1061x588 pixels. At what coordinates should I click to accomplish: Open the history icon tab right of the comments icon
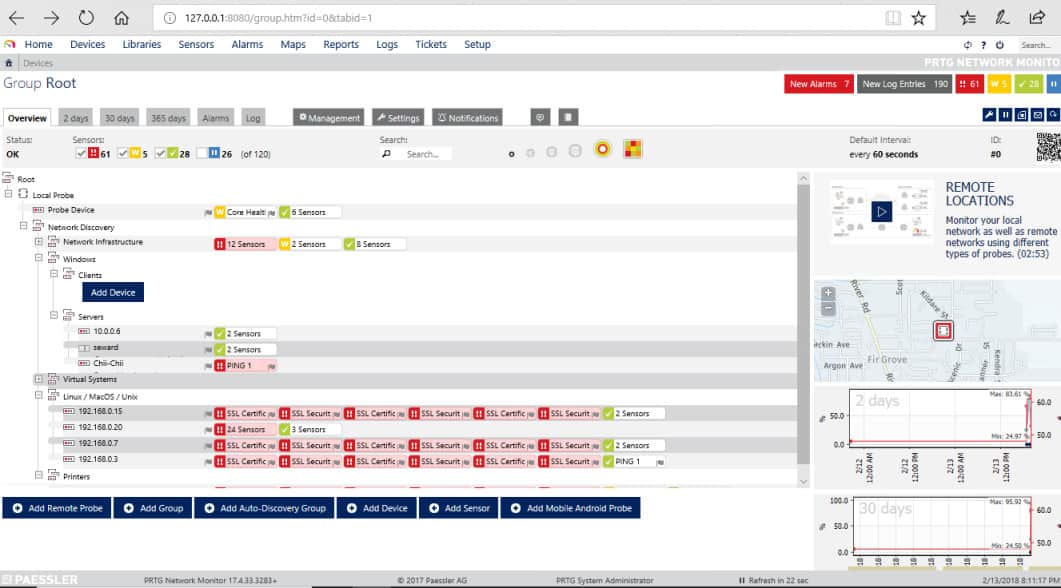pos(568,117)
